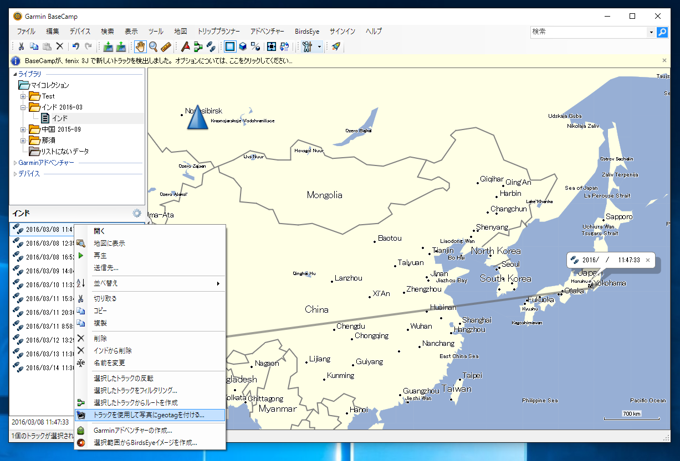Click the gear filter icon in インド panel
The height and width of the screenshot is (461, 680).
(x=137, y=213)
